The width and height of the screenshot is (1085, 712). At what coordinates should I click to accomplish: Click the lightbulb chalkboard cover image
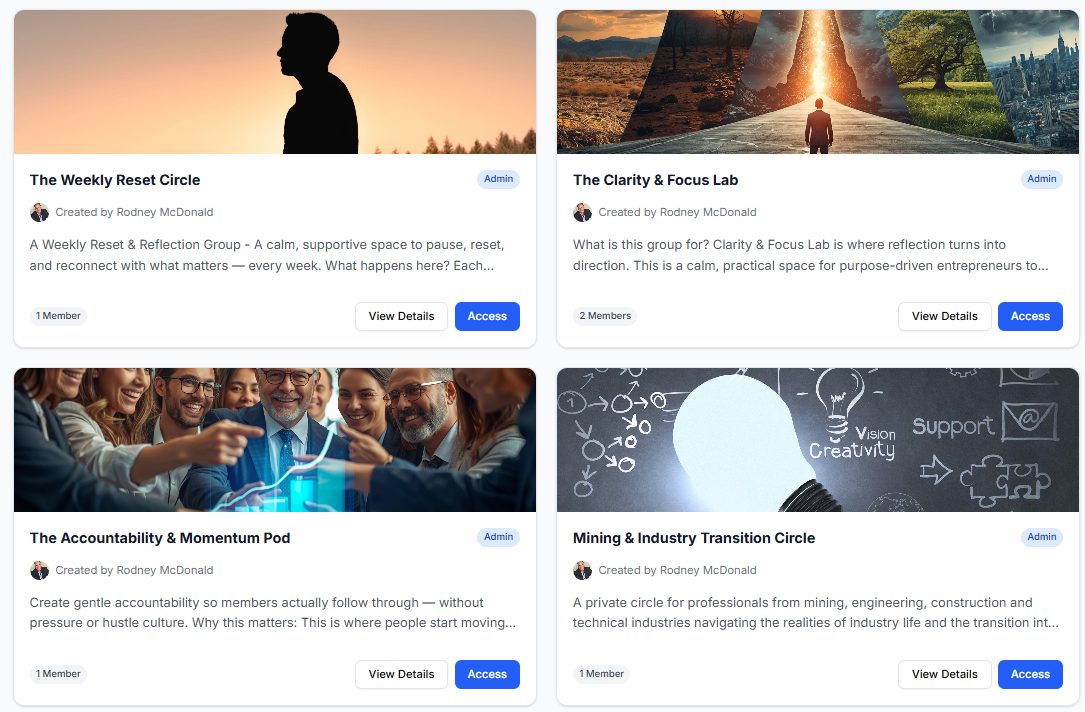pos(818,440)
